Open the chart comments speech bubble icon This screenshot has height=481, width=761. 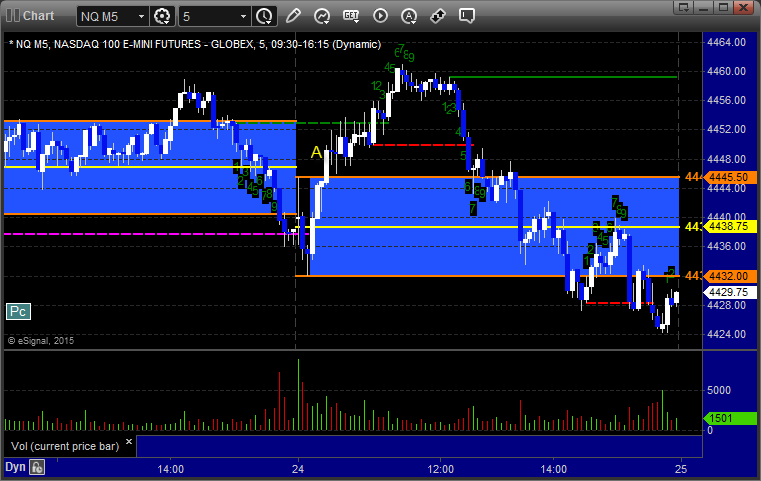click(467, 16)
